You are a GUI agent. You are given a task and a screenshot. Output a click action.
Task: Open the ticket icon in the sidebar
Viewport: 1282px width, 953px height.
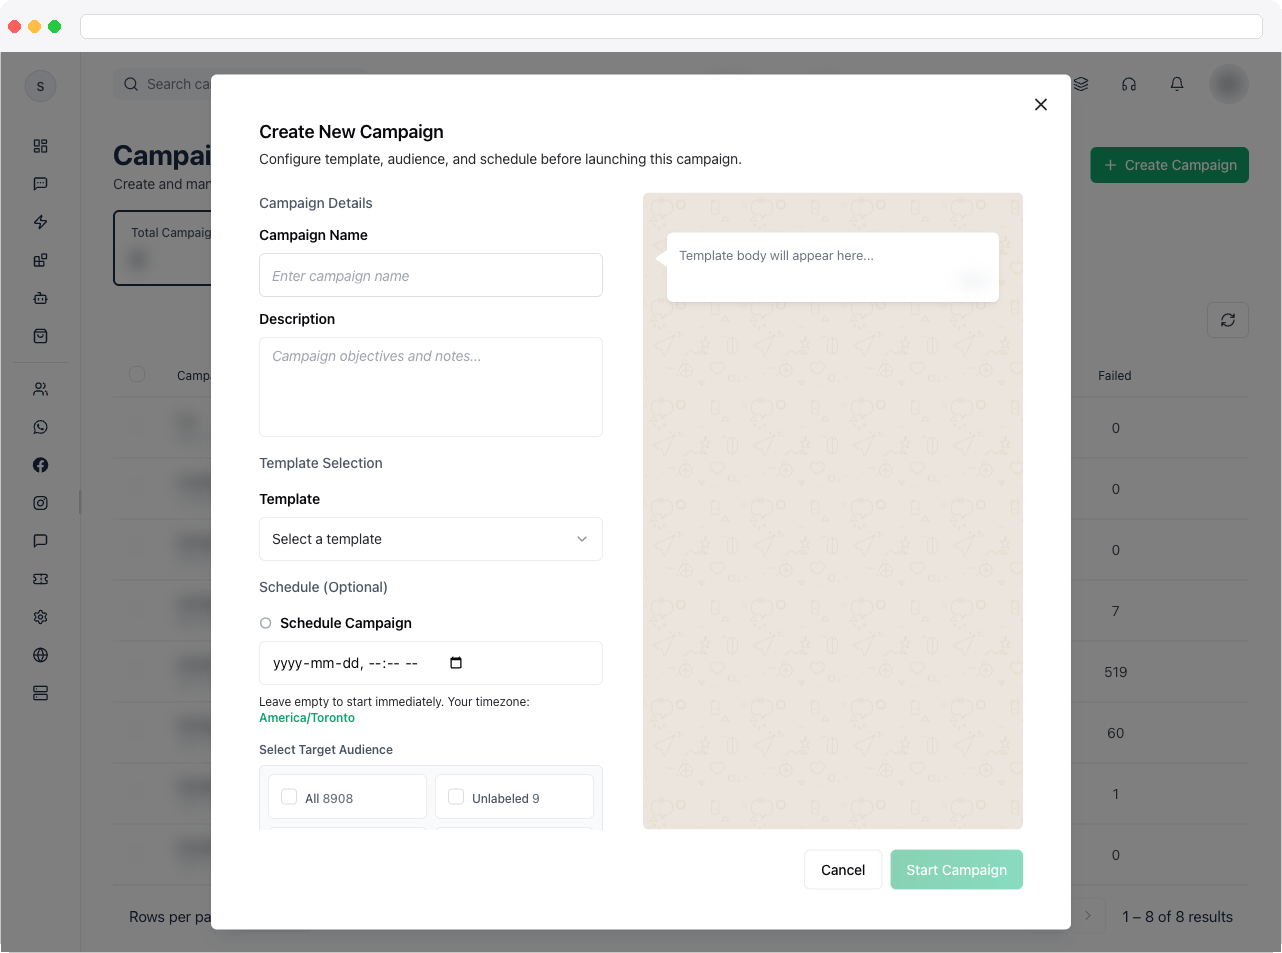point(40,579)
